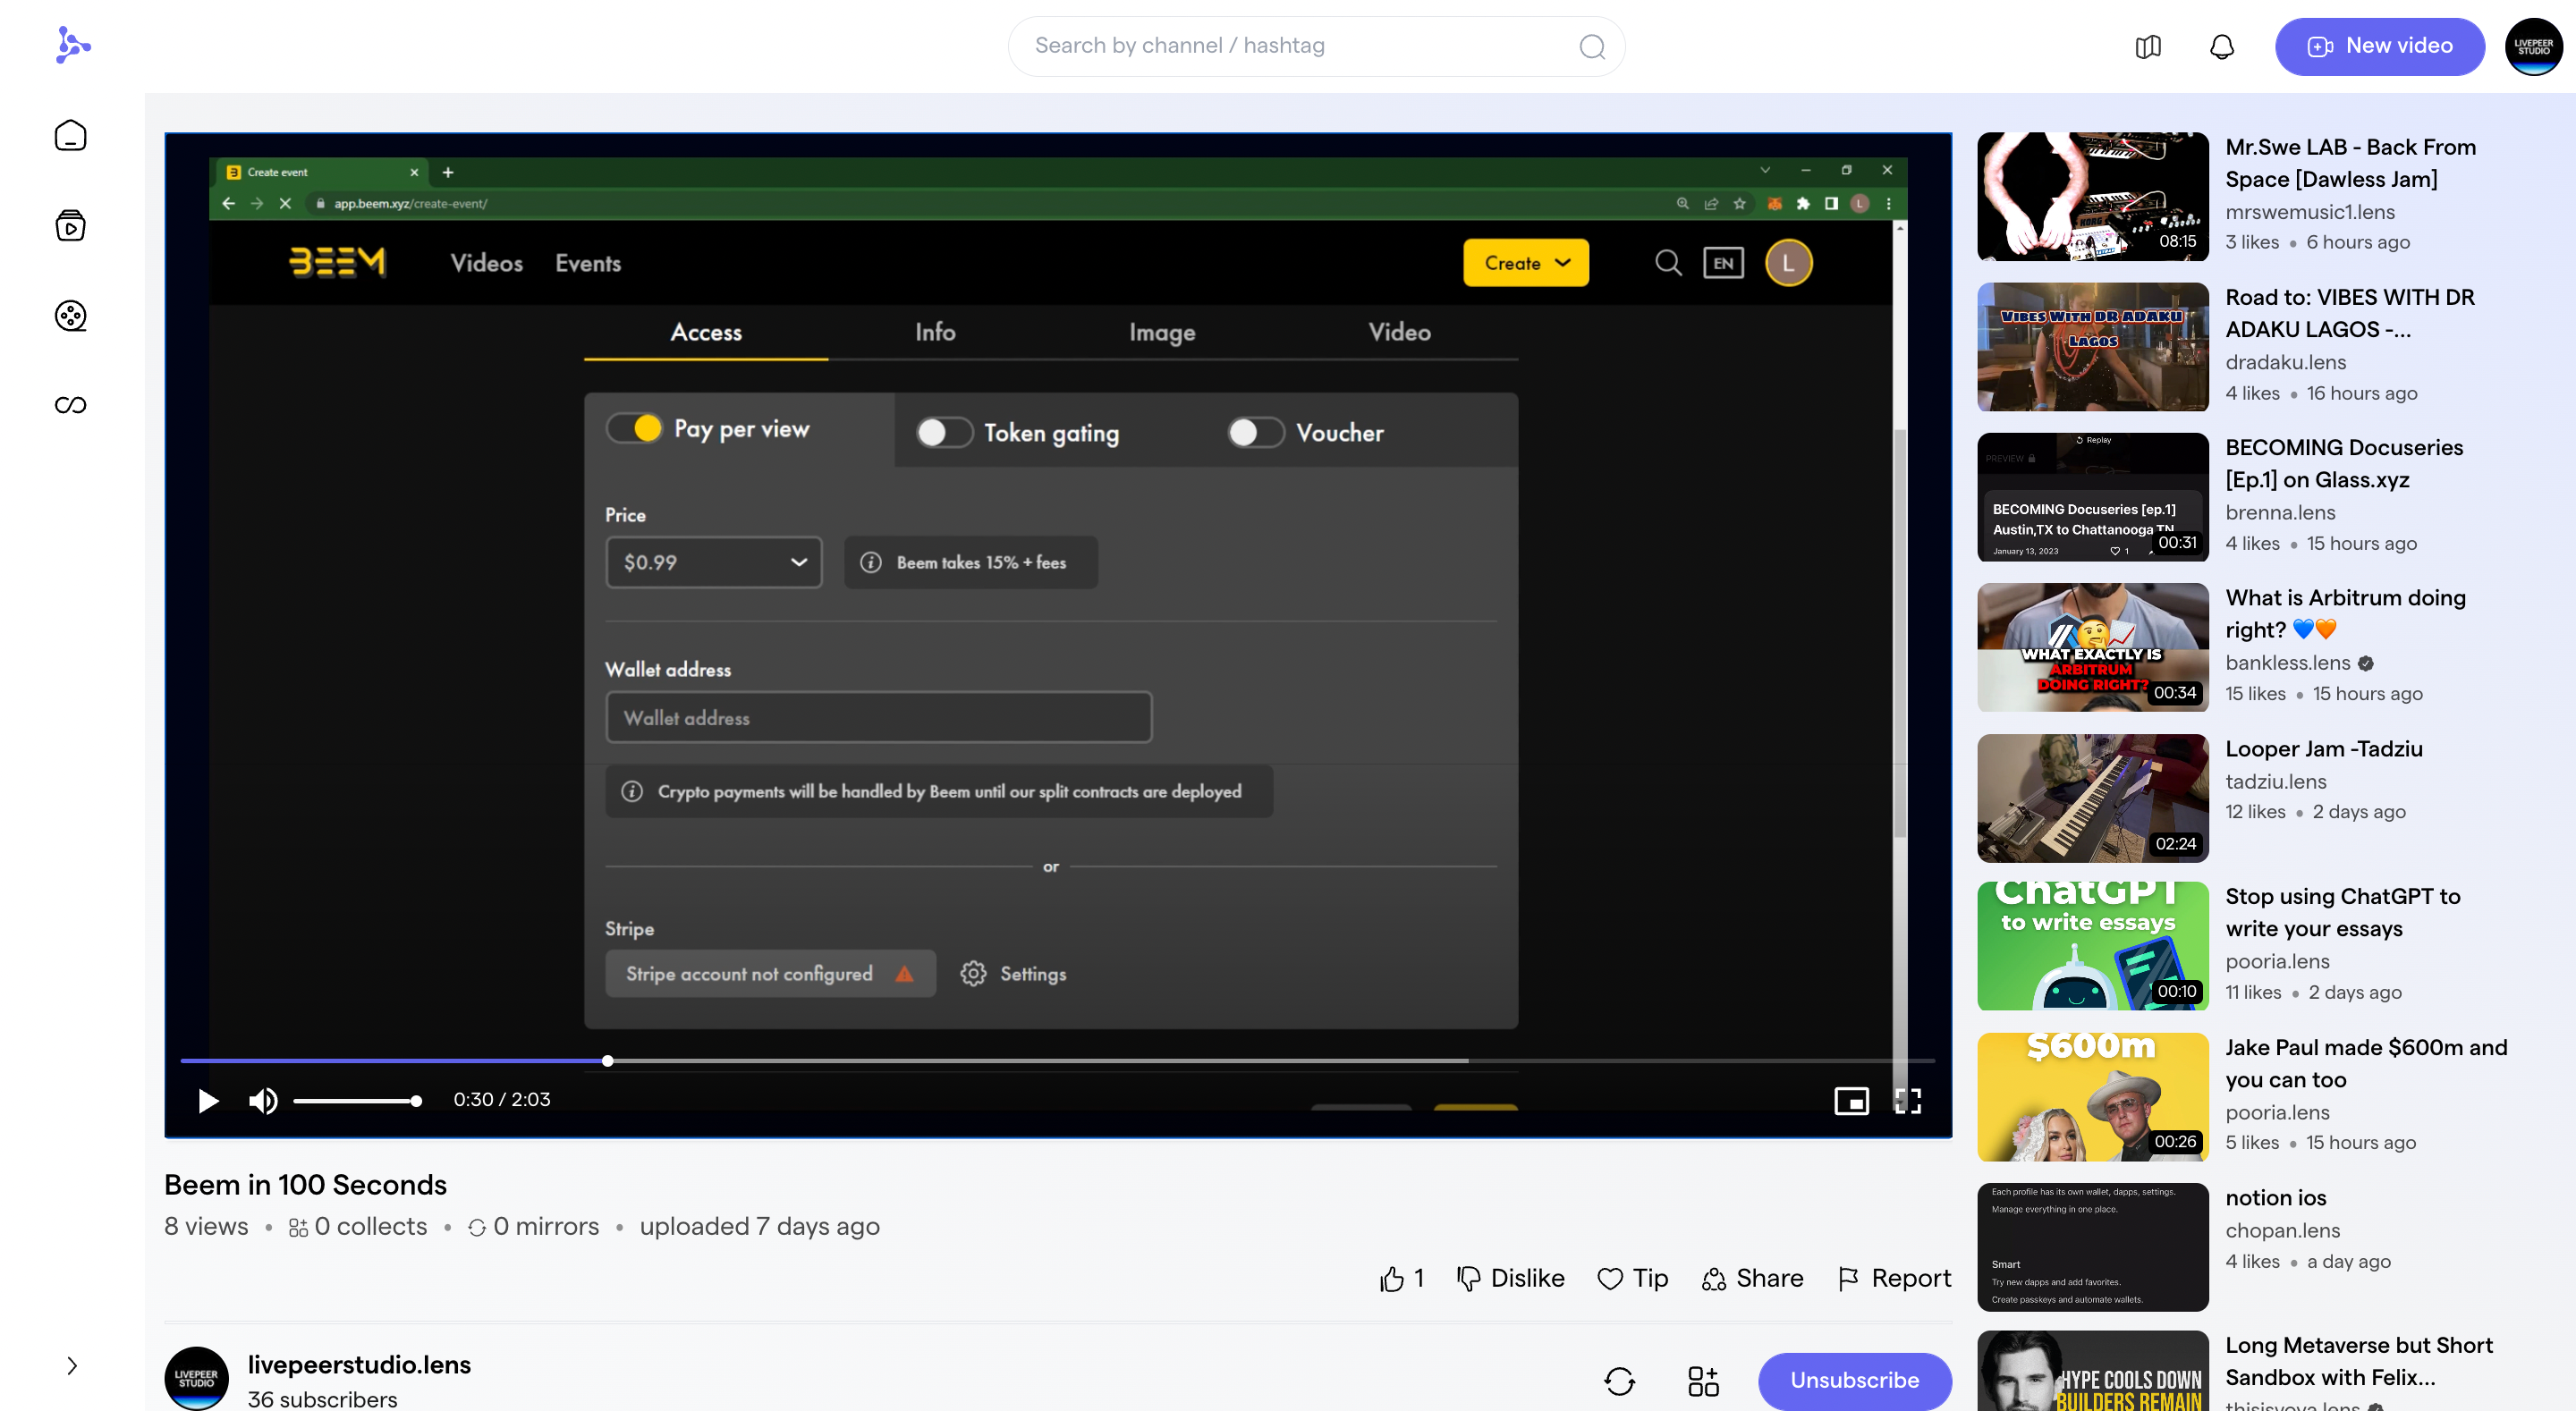Like the video with thumbs up

pos(1391,1279)
